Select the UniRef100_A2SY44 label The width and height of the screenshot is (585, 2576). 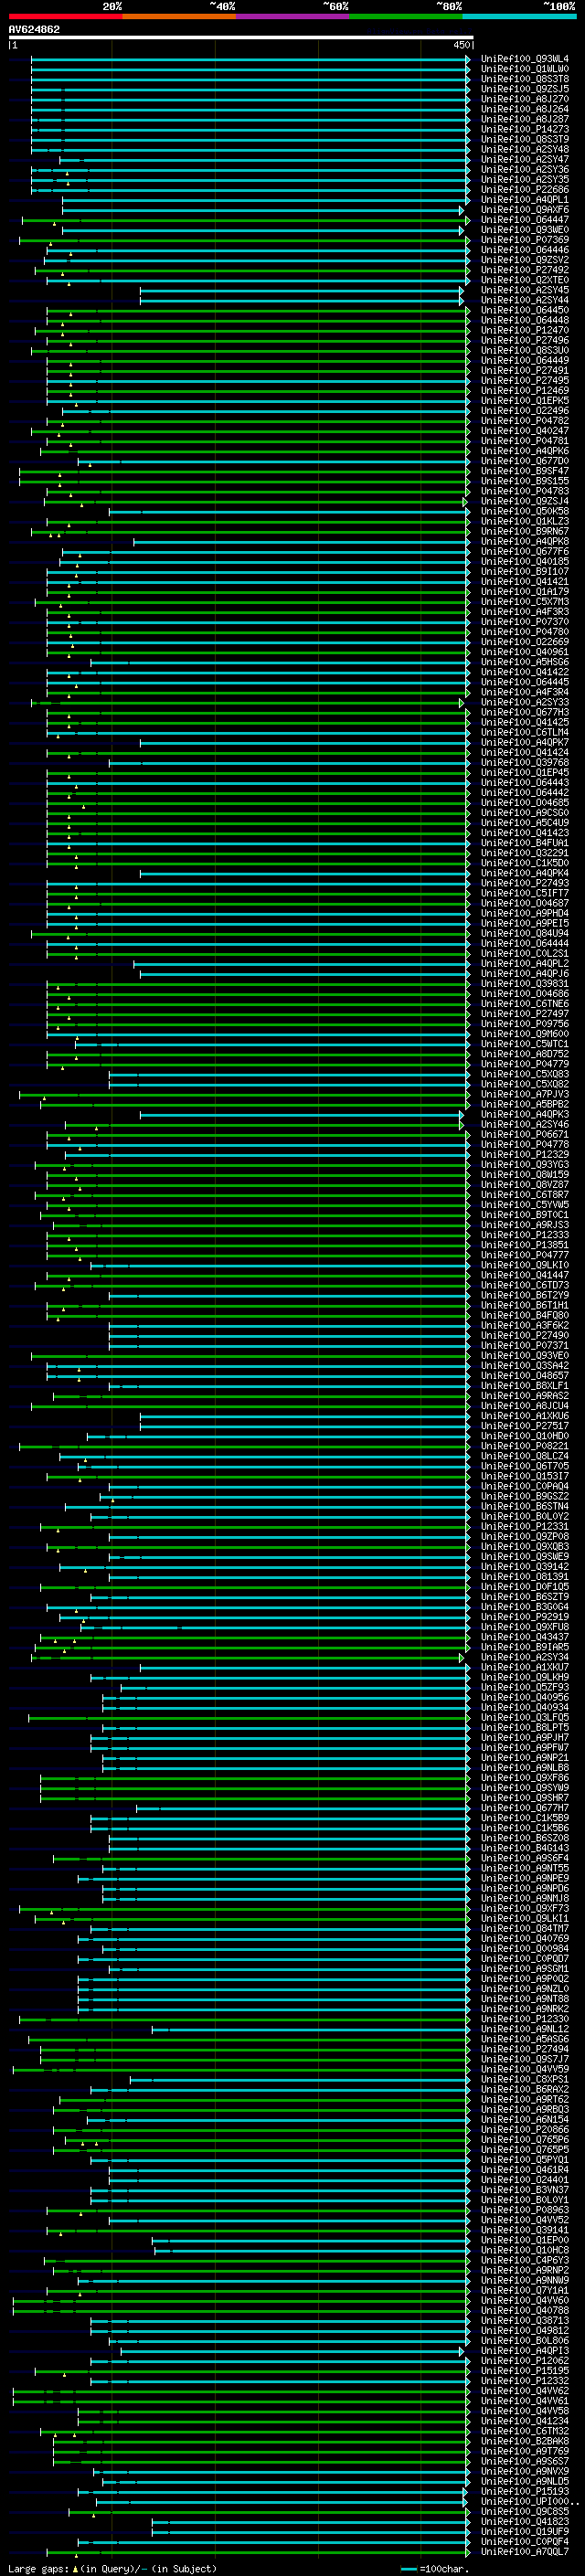(x=524, y=300)
